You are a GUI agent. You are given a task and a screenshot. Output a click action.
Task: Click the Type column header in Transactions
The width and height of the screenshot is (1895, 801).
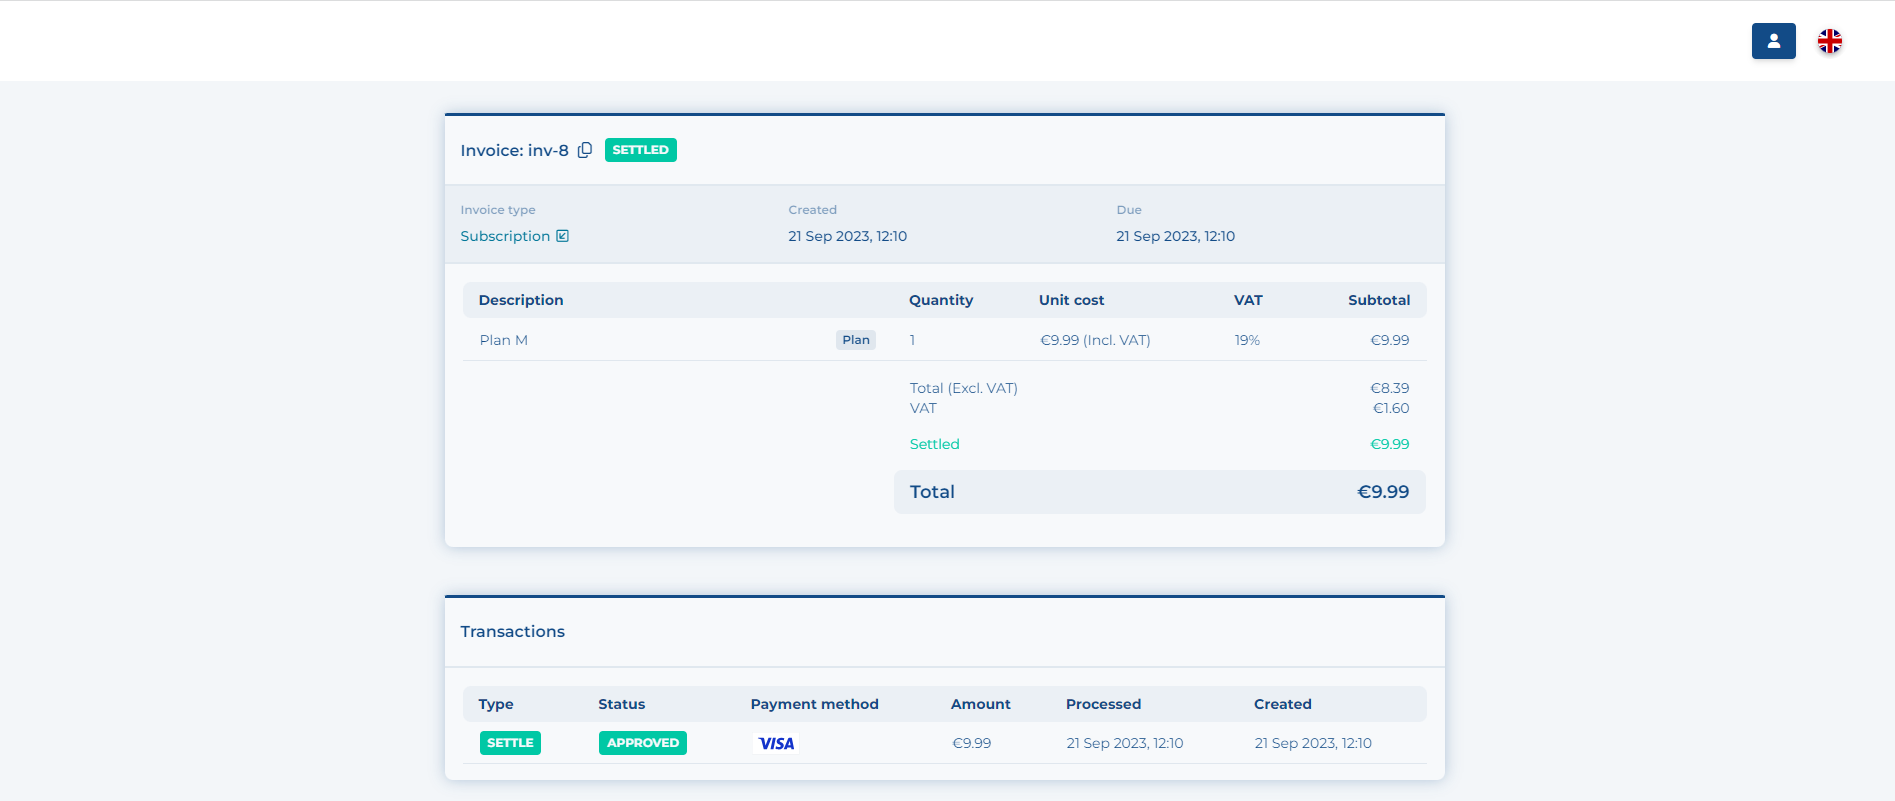496,704
